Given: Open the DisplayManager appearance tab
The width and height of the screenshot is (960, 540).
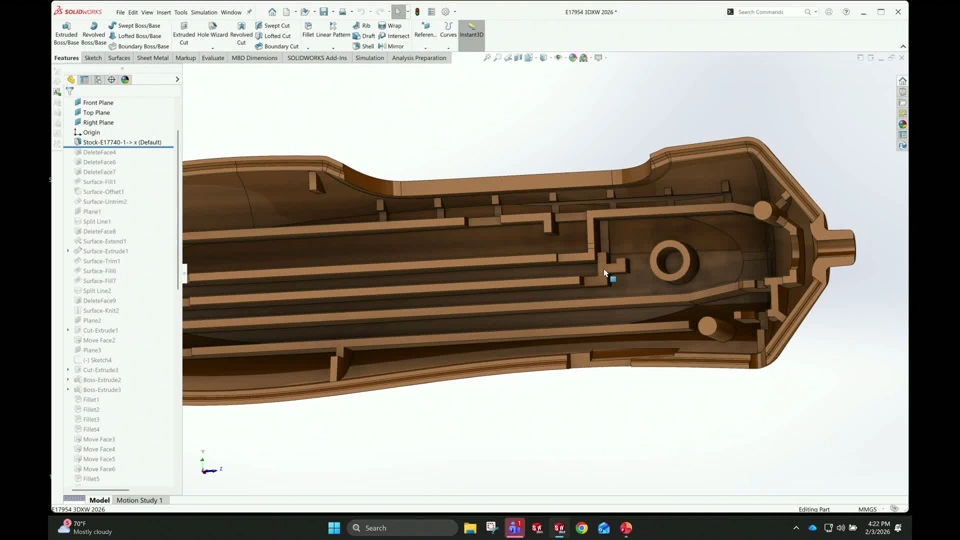Looking at the screenshot, I should coord(125,79).
